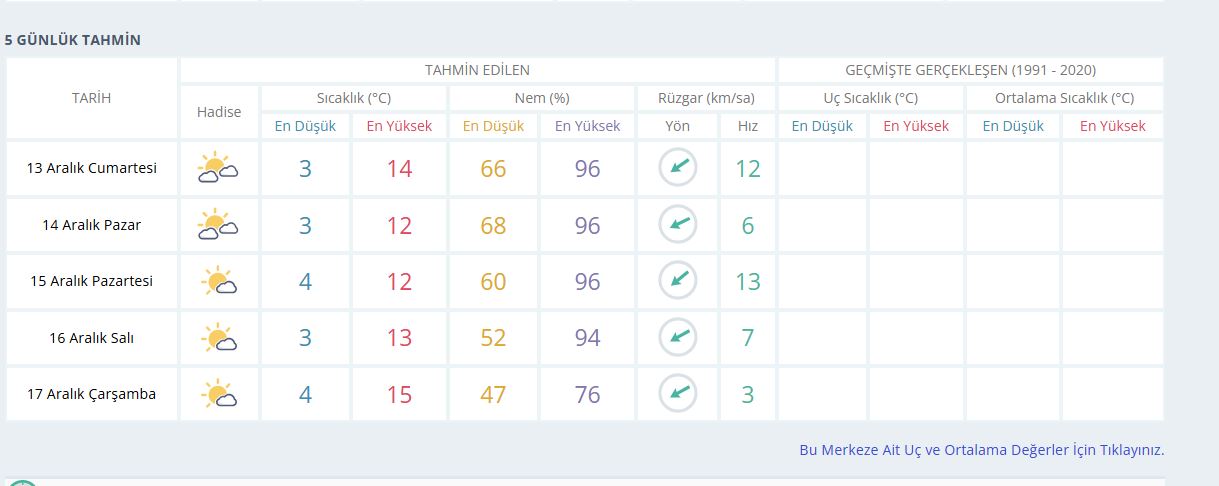The height and width of the screenshot is (486, 1219).
Task: Click wind direction arrow for 13 Aralık Cumartesi
Action: [677, 168]
